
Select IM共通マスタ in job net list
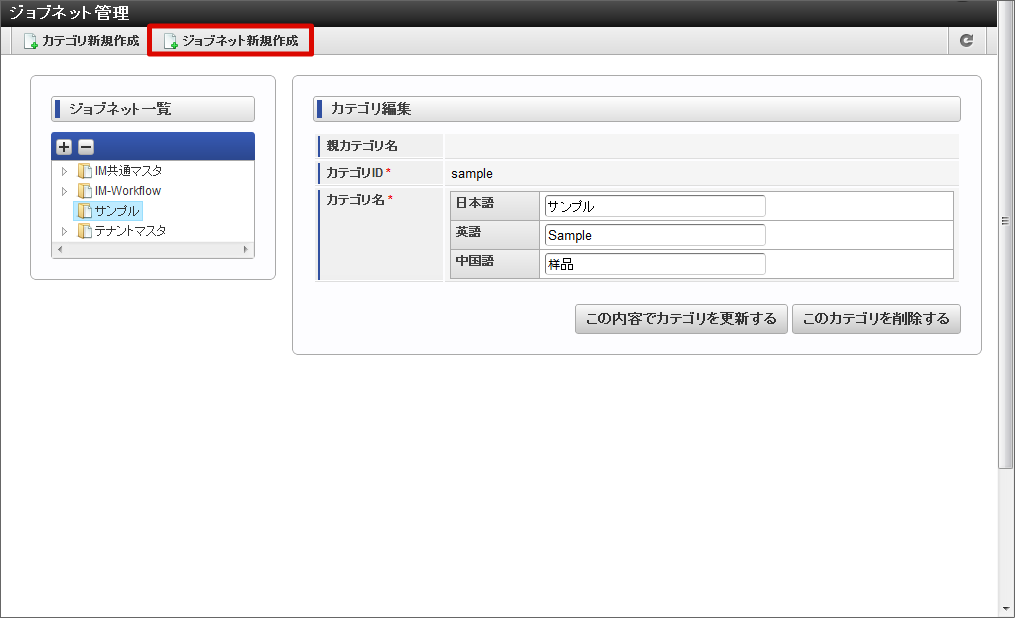pyautogui.click(x=128, y=171)
